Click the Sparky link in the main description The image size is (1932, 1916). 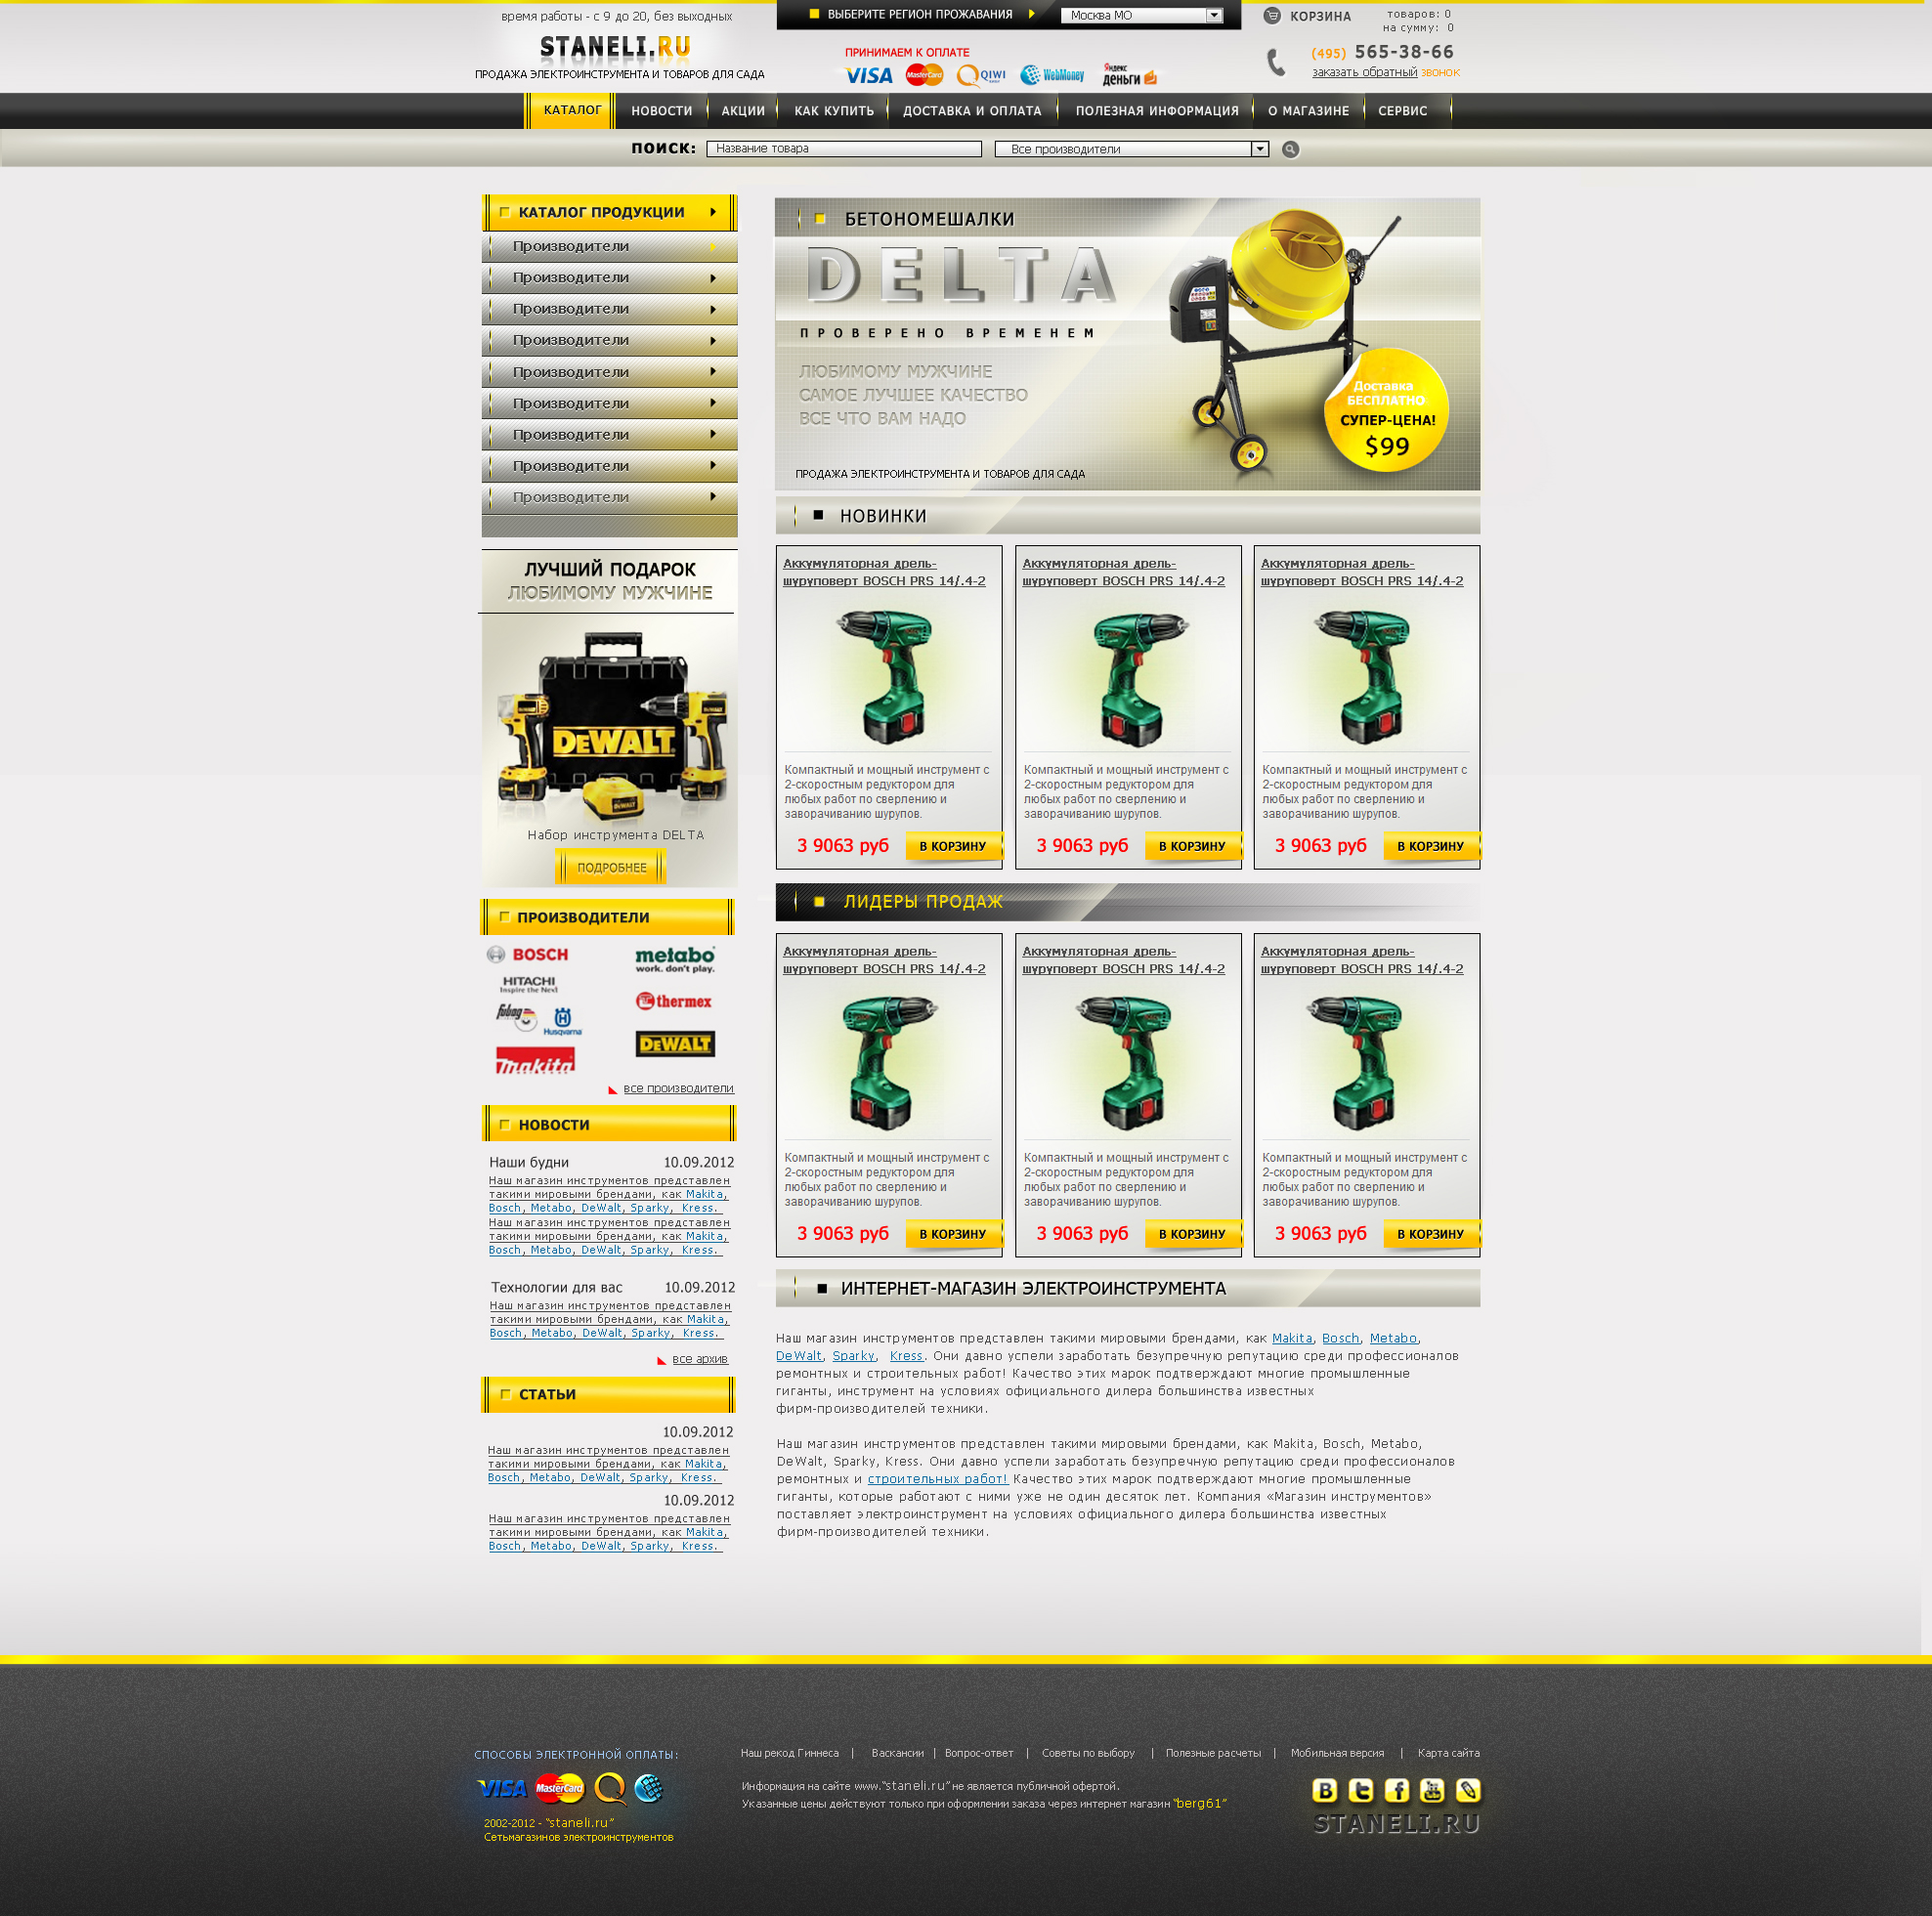coord(854,1356)
